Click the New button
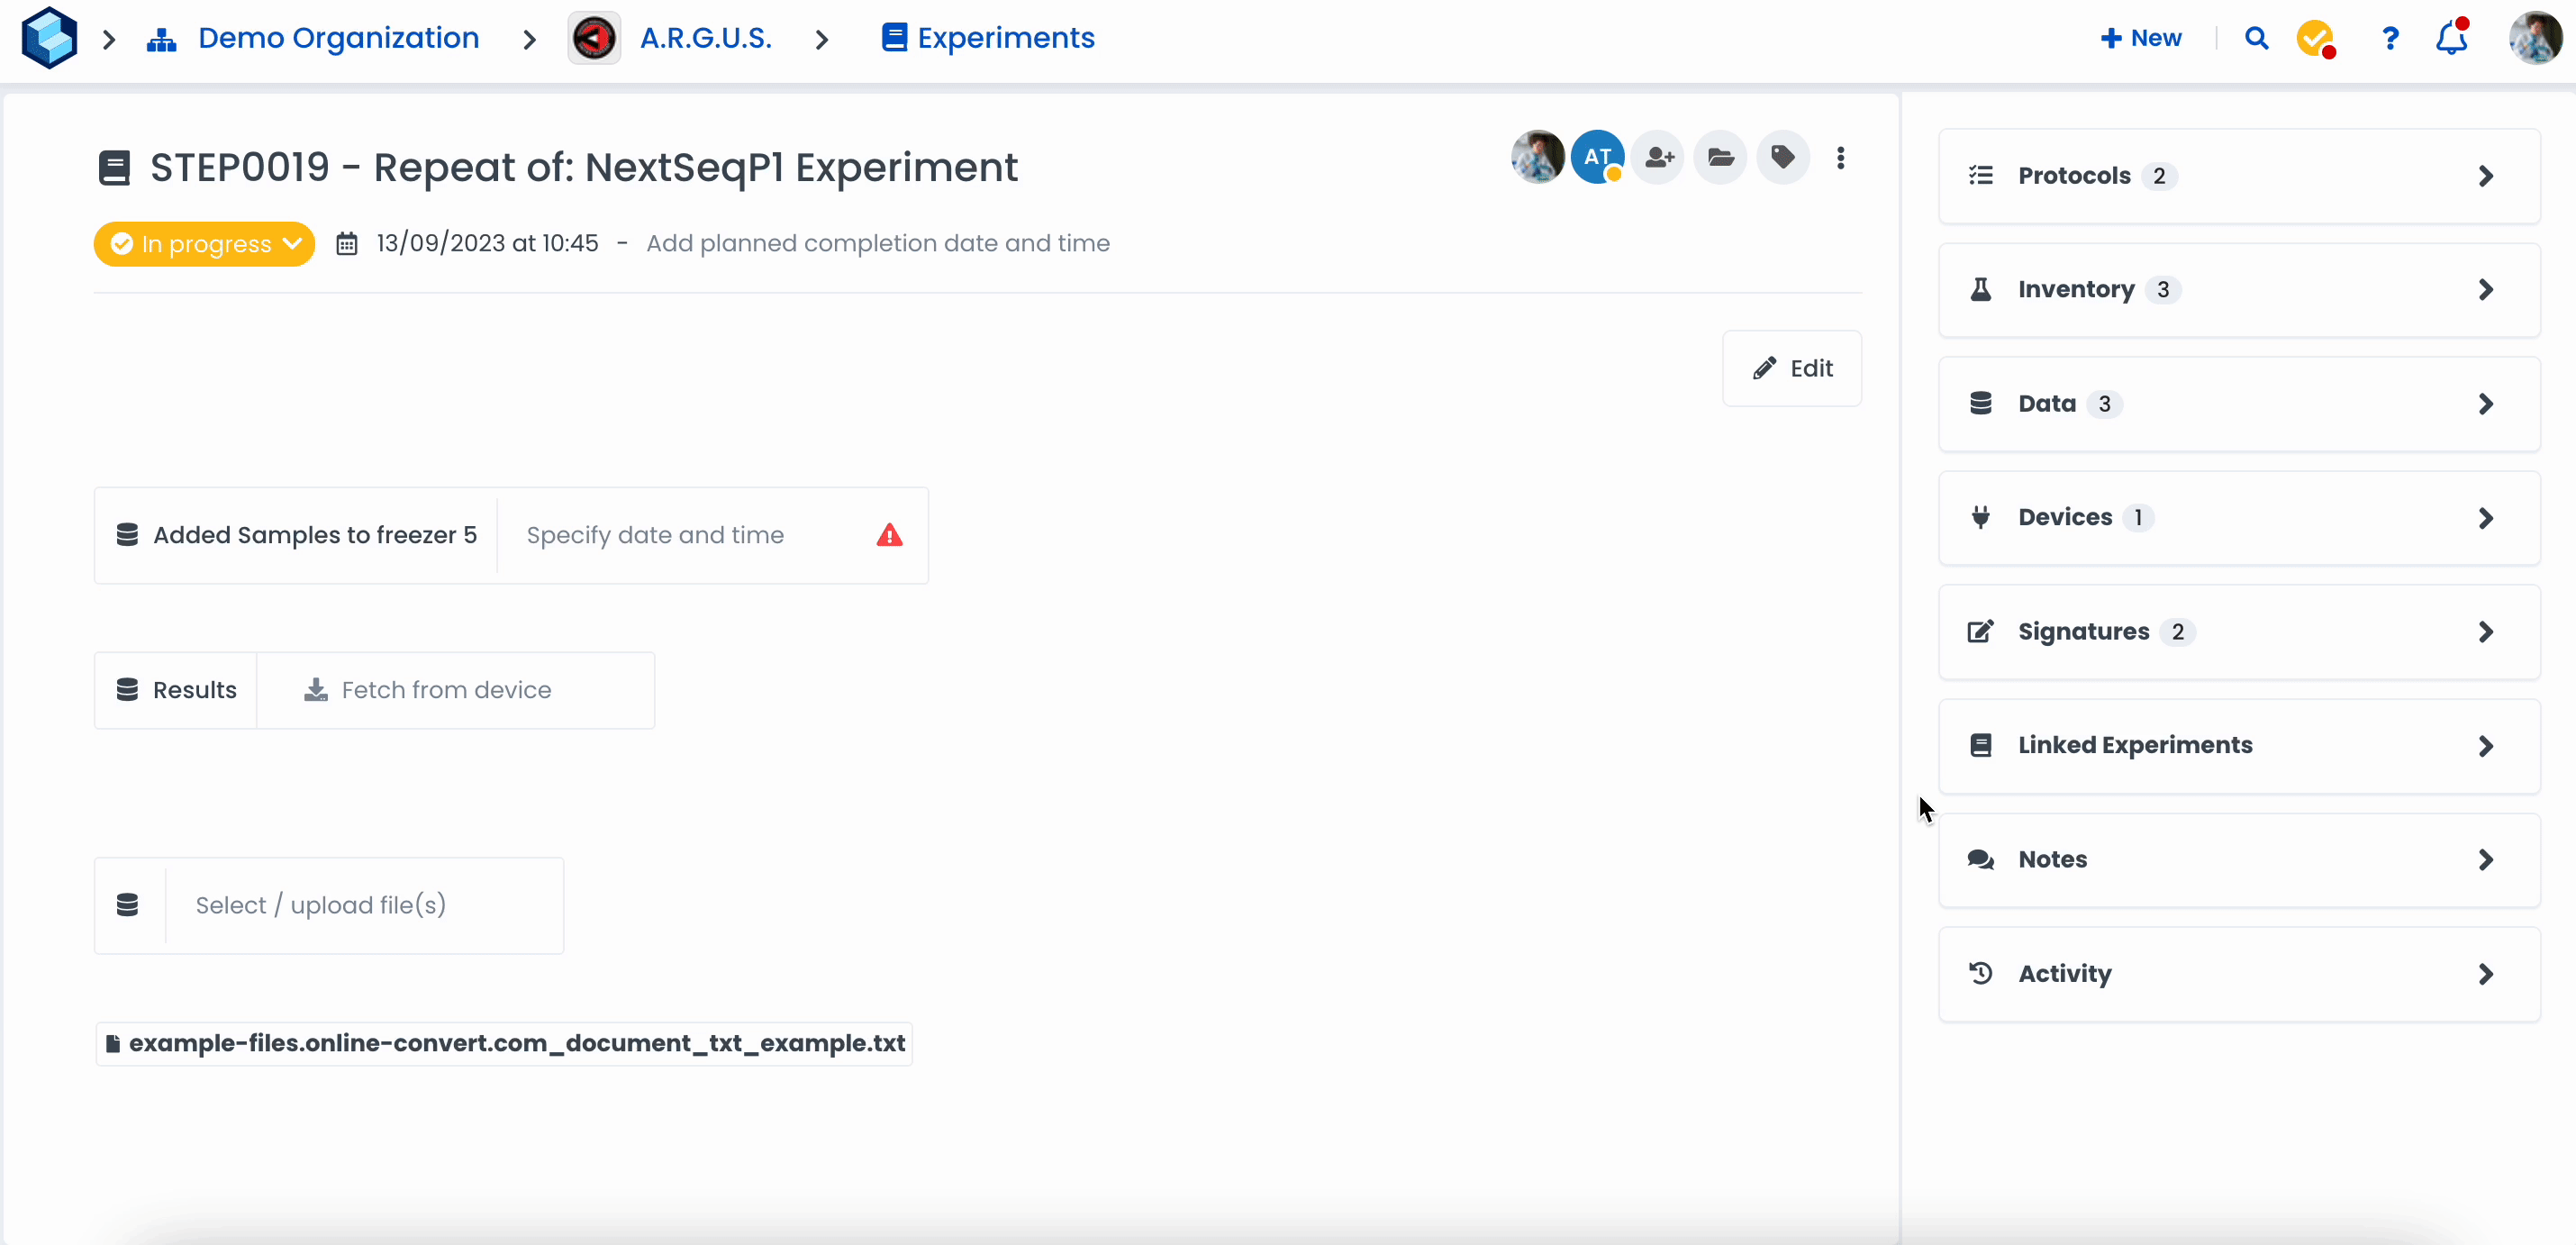Image resolution: width=2576 pixels, height=1245 pixels. coord(2141,38)
